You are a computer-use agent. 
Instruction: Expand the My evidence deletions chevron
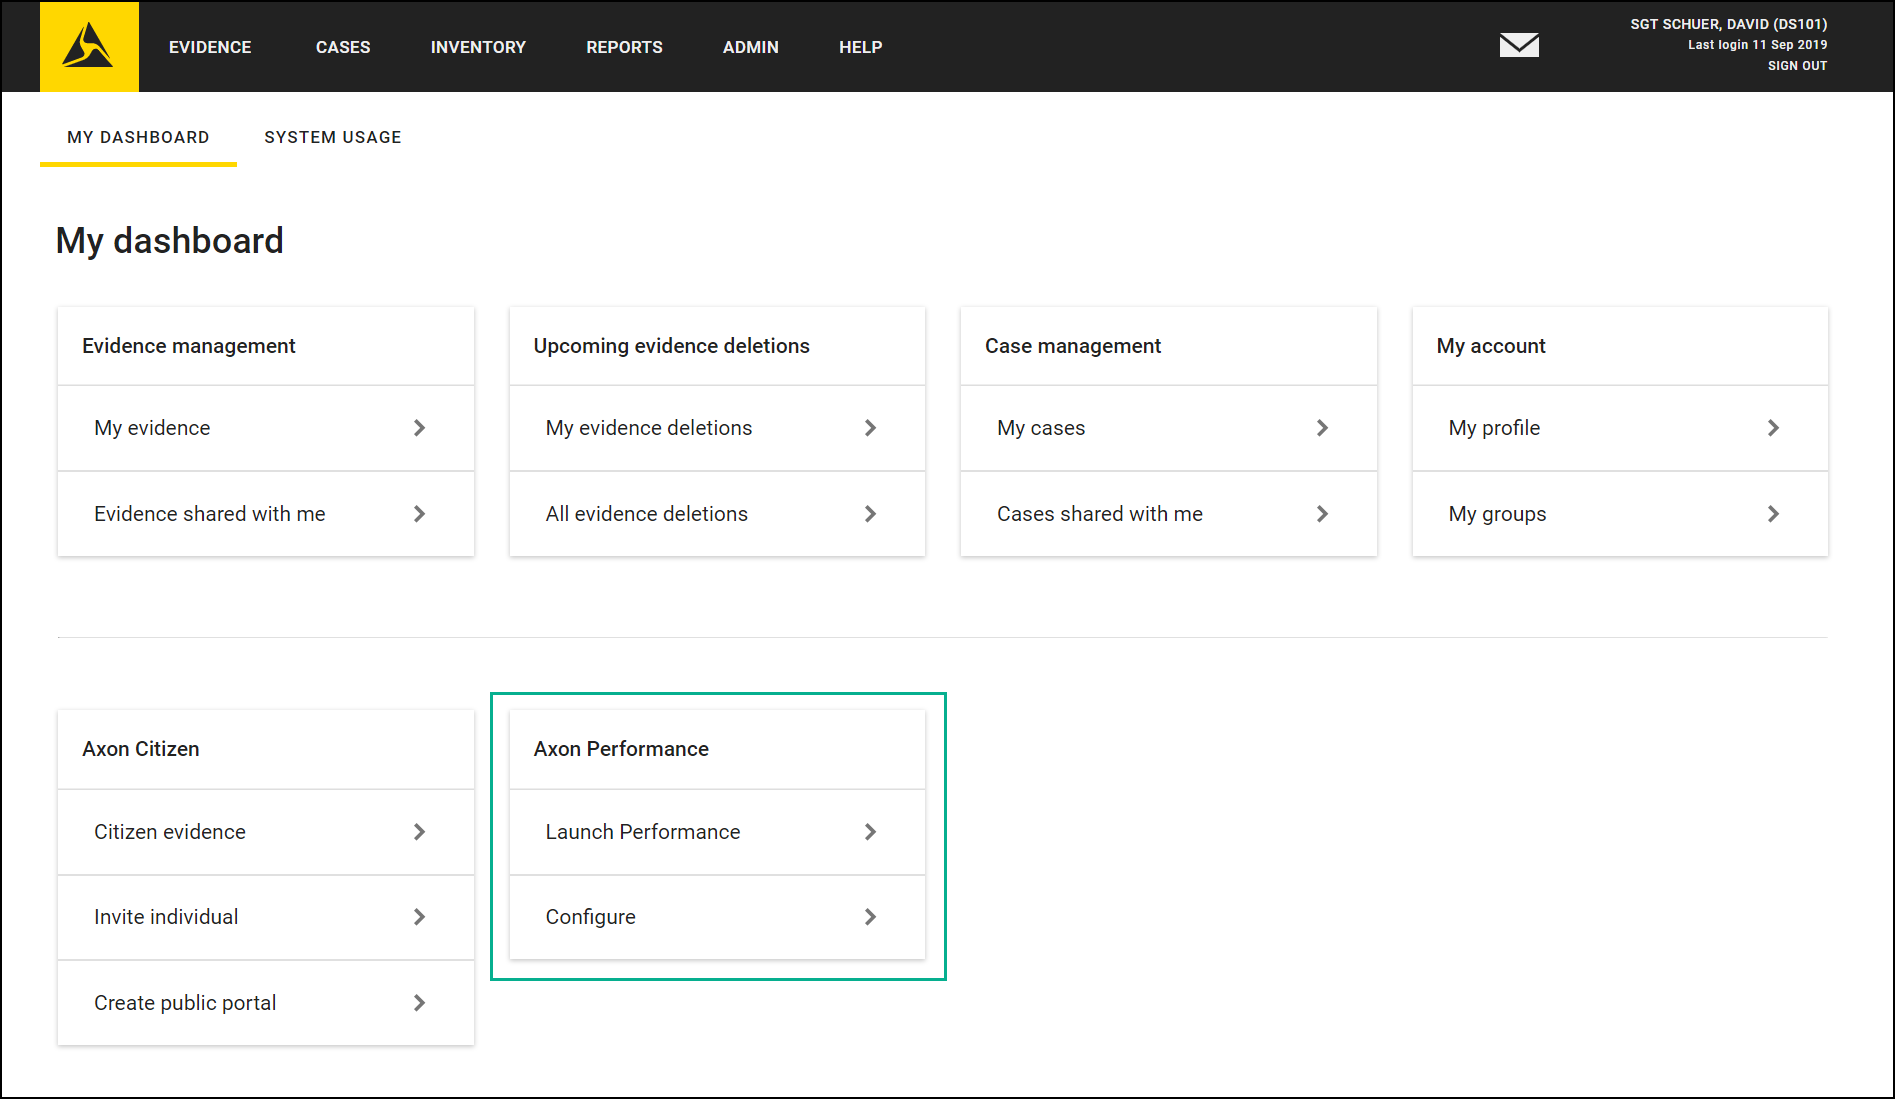coord(871,428)
